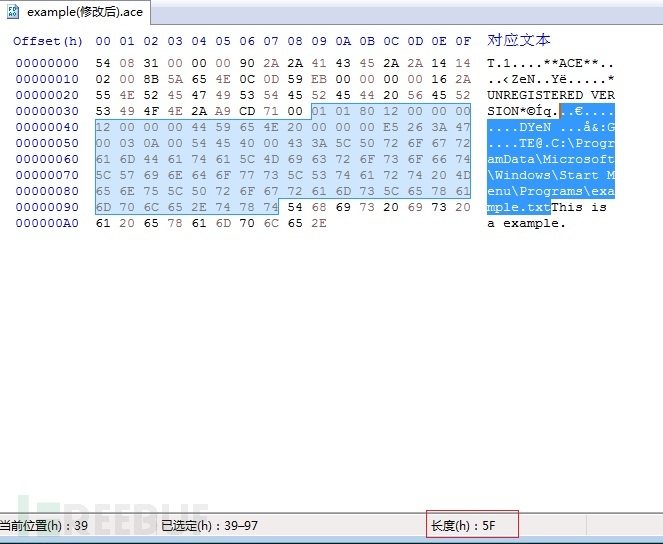Click status bar 已选定(h): 39–97
663x544 pixels.
tap(209, 525)
